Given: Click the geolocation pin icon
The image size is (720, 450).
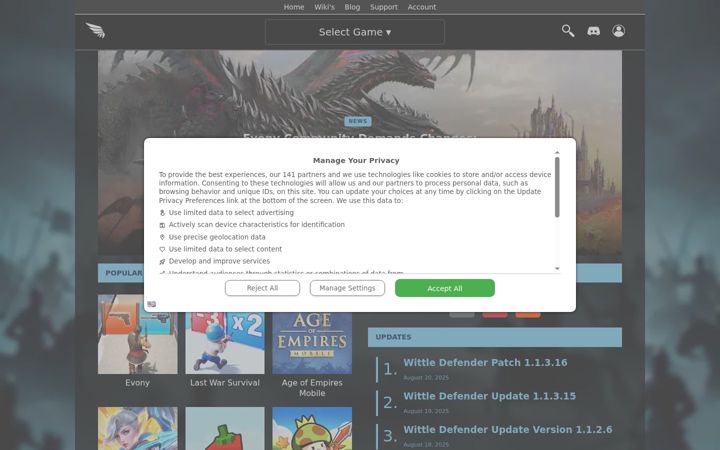Looking at the screenshot, I should click(x=162, y=237).
